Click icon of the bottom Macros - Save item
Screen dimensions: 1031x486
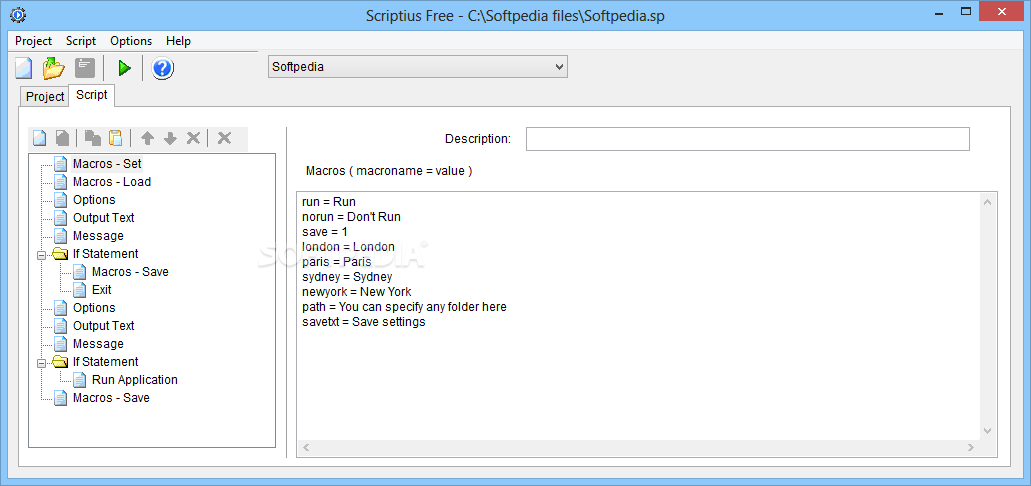(60, 398)
